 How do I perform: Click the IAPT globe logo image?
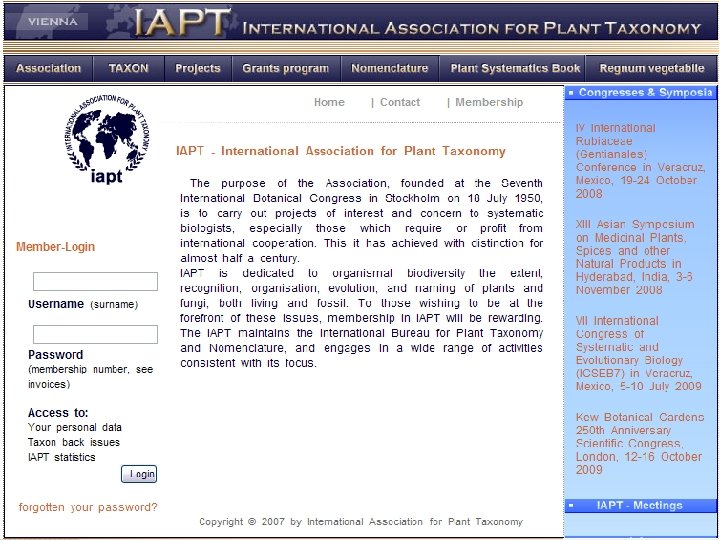coord(107,139)
